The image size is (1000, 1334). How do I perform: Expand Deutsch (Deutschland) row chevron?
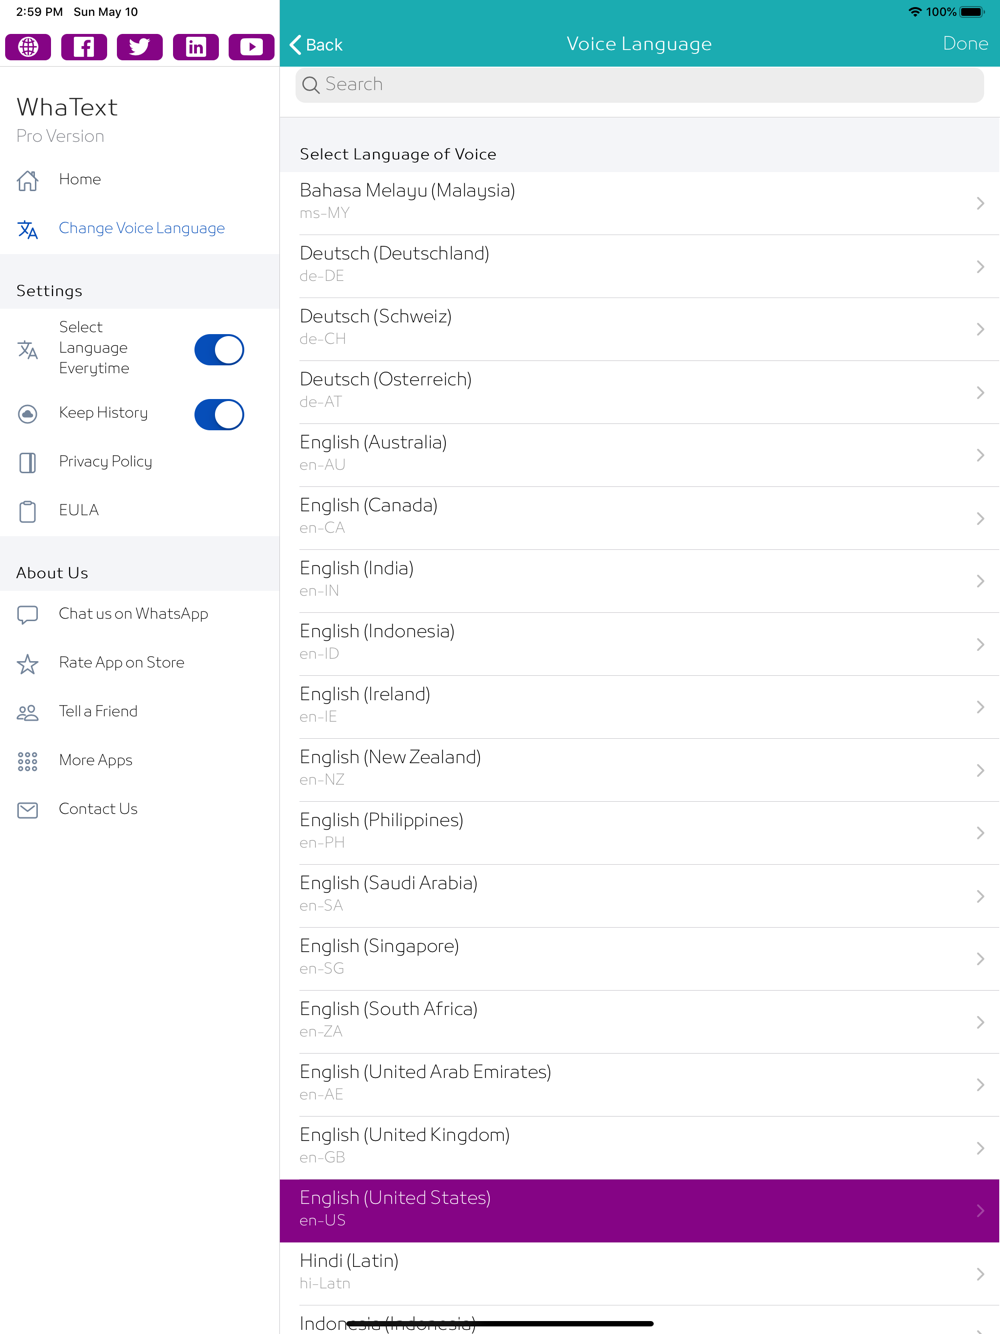(980, 267)
